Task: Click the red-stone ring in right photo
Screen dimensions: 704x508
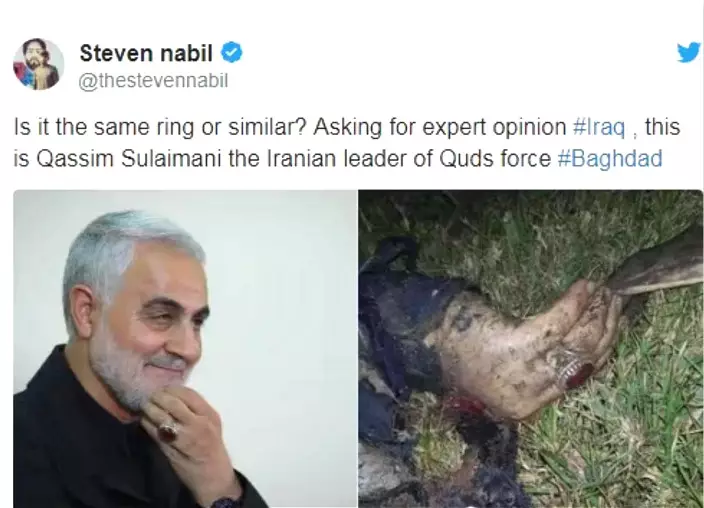Action: tap(575, 371)
